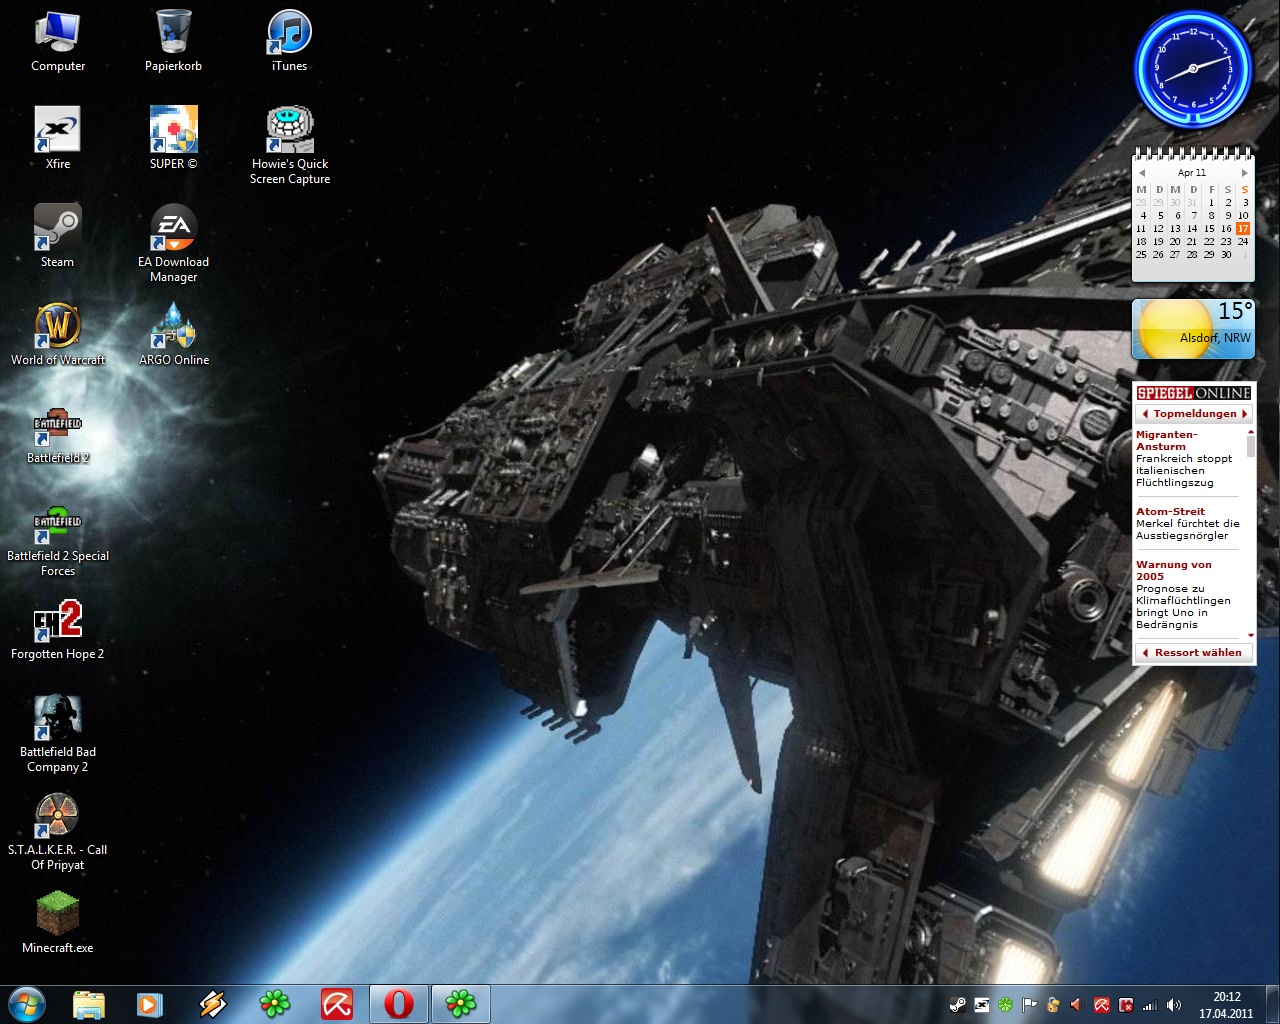The width and height of the screenshot is (1280, 1024).
Task: Open the 15° weather gadget
Action: coord(1192,329)
